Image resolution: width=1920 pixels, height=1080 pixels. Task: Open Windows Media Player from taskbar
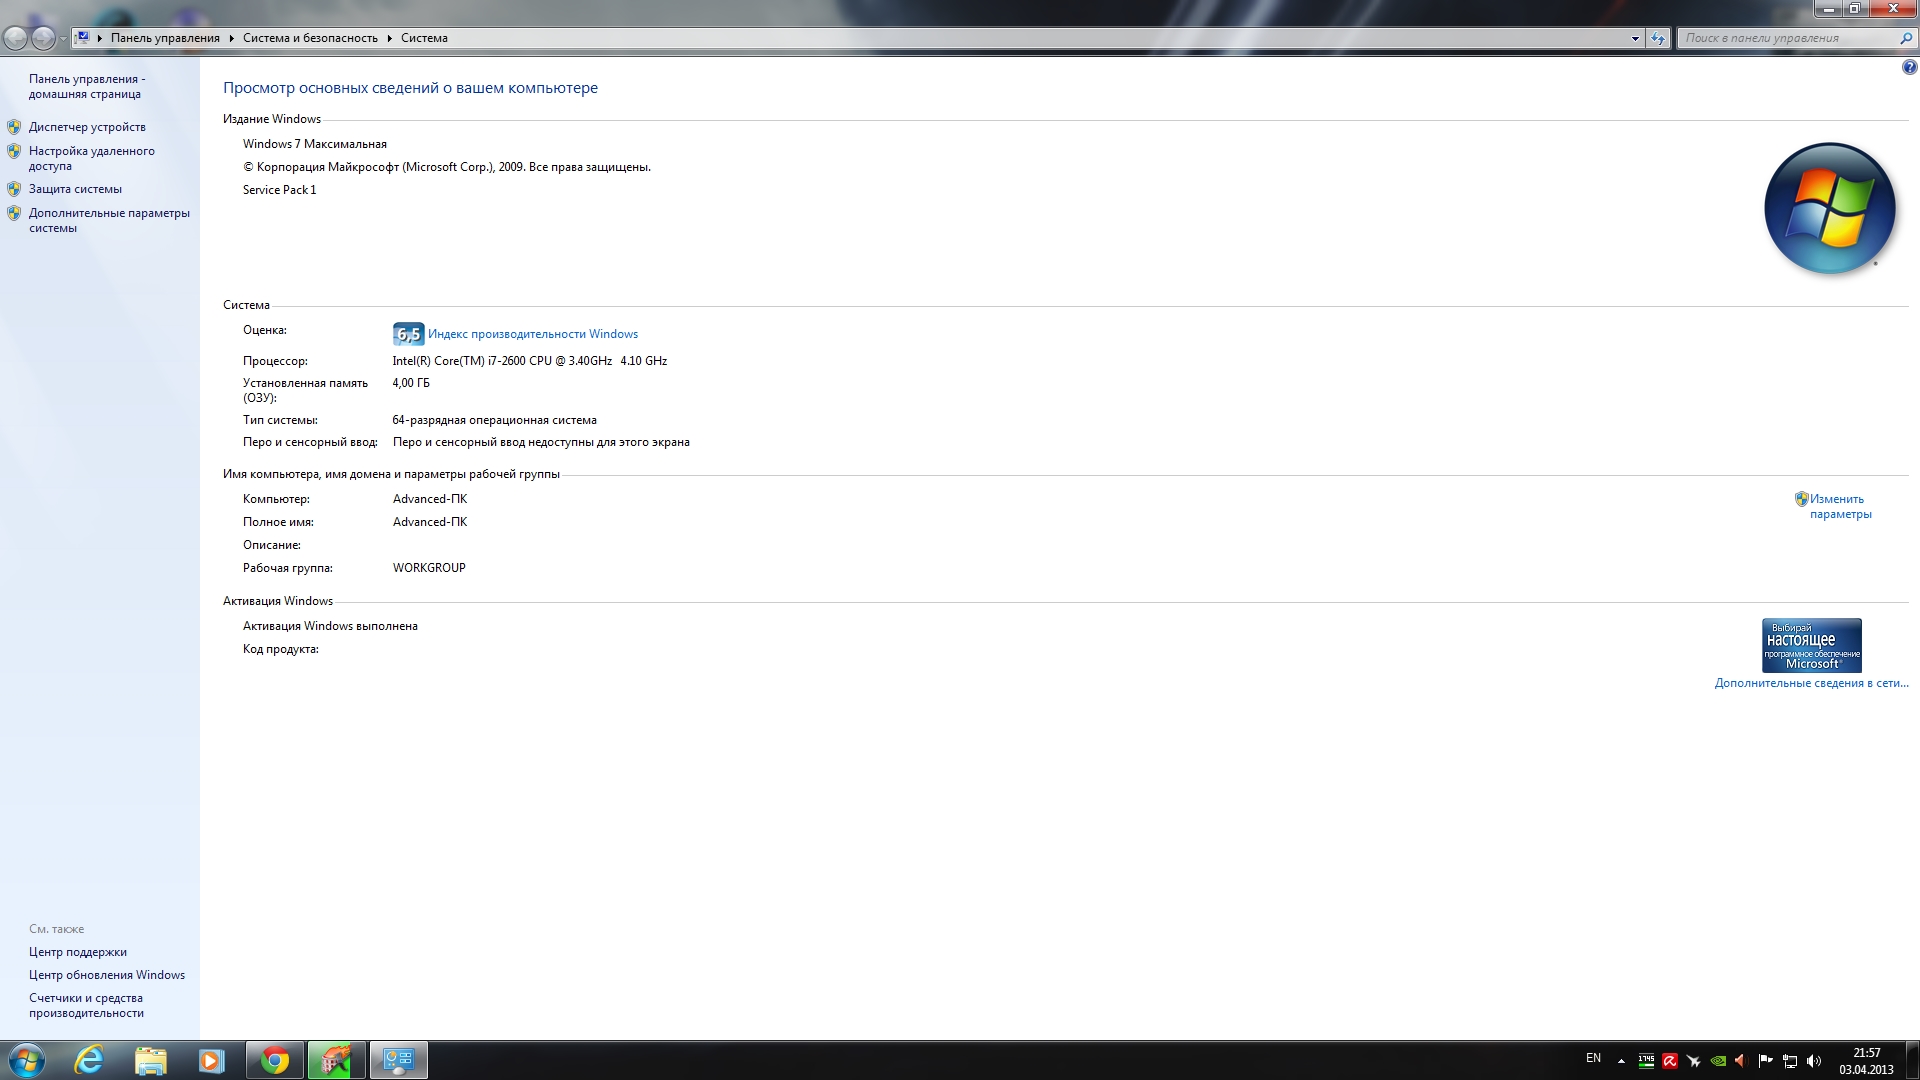click(211, 1060)
